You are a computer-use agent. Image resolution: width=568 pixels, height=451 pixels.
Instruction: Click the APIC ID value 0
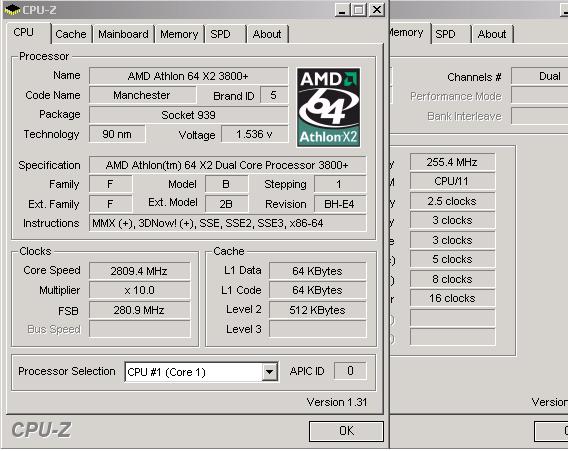(x=350, y=371)
